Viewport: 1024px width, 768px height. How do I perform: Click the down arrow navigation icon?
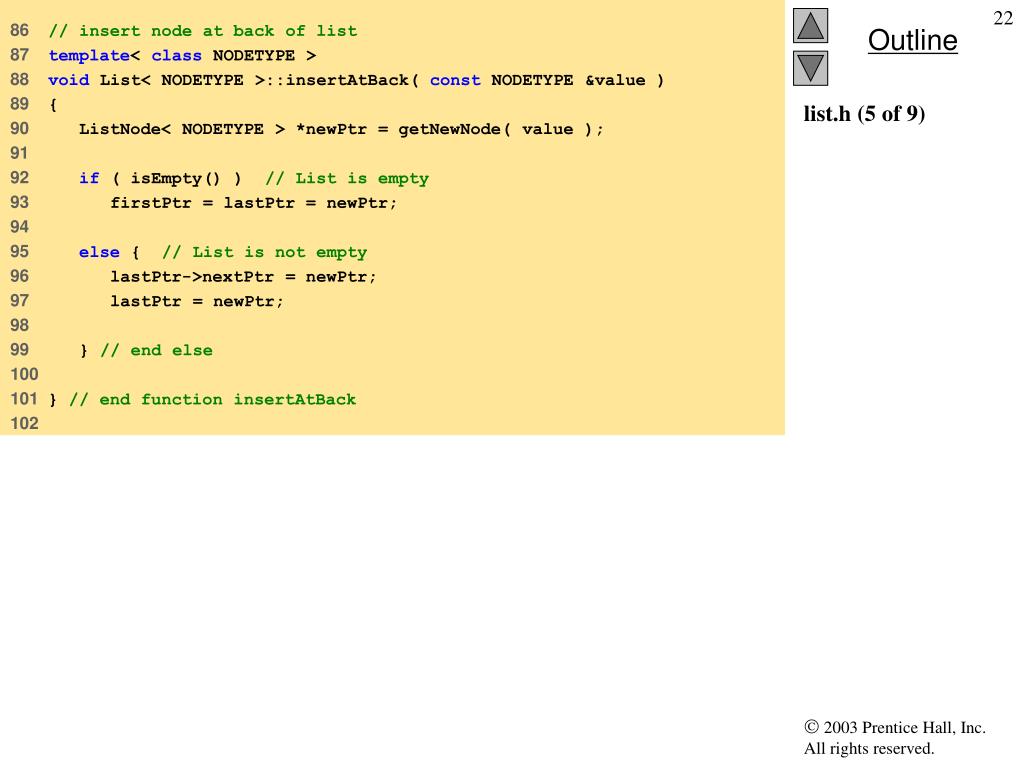click(x=810, y=68)
